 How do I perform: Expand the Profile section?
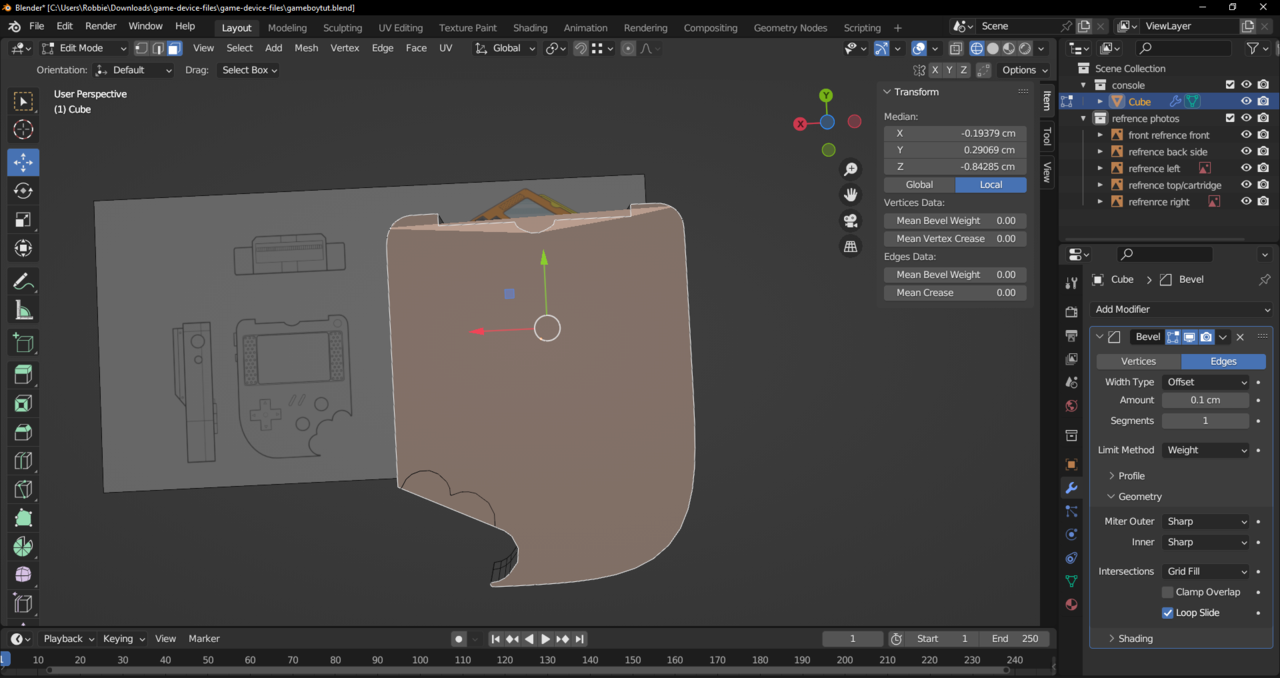pos(1131,476)
